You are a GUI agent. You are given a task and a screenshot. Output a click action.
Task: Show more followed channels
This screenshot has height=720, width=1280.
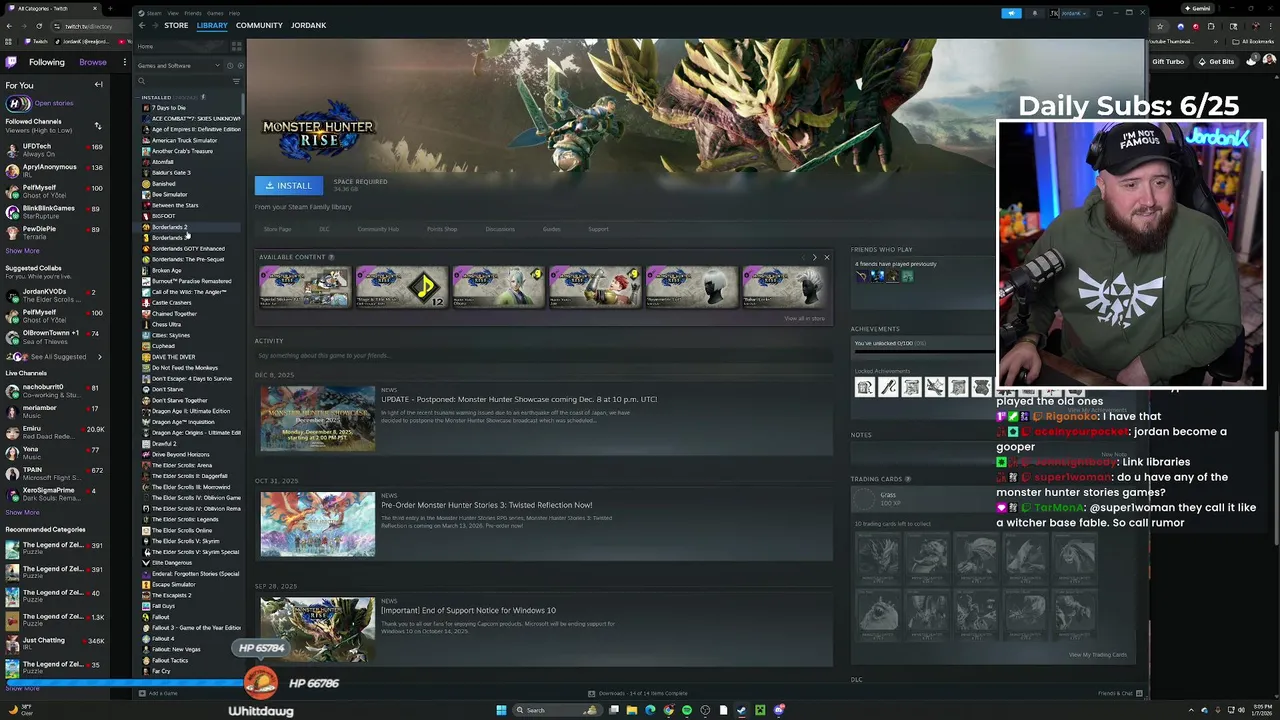coord(22,251)
